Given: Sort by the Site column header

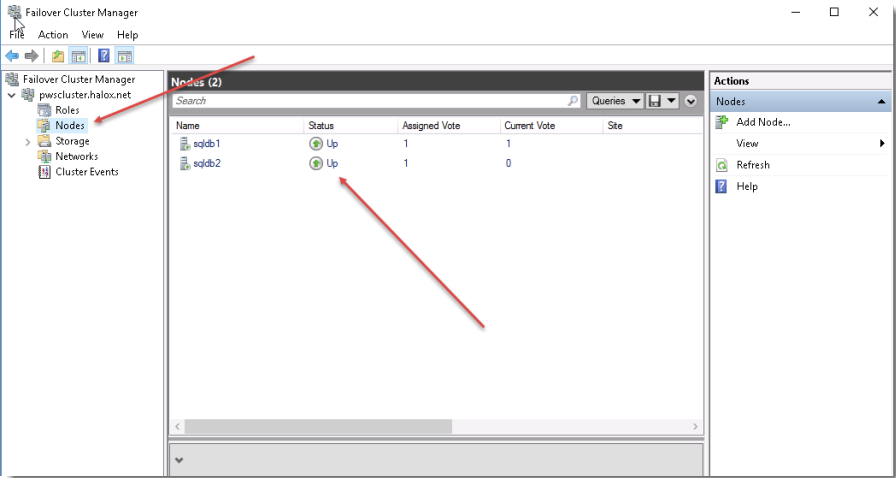Looking at the screenshot, I should pyautogui.click(x=653, y=126).
